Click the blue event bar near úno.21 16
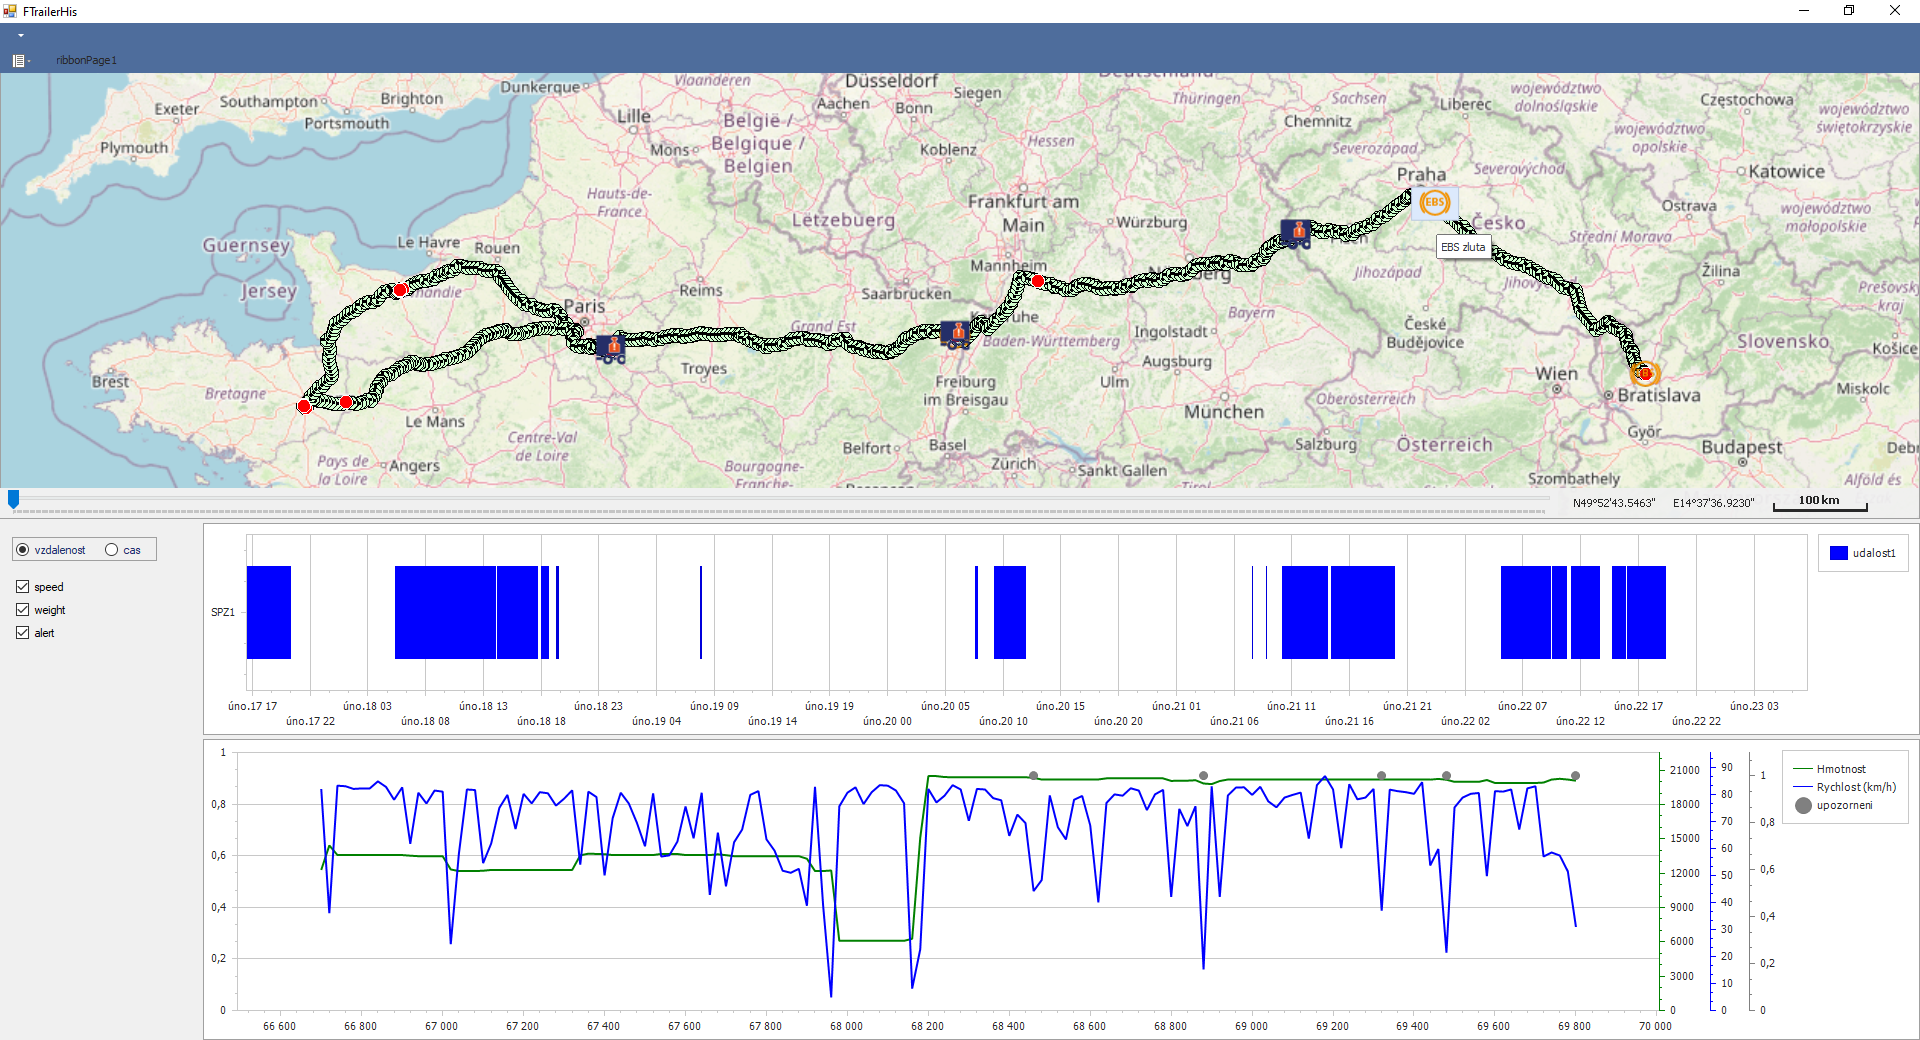Image resolution: width=1920 pixels, height=1040 pixels. 1363,612
